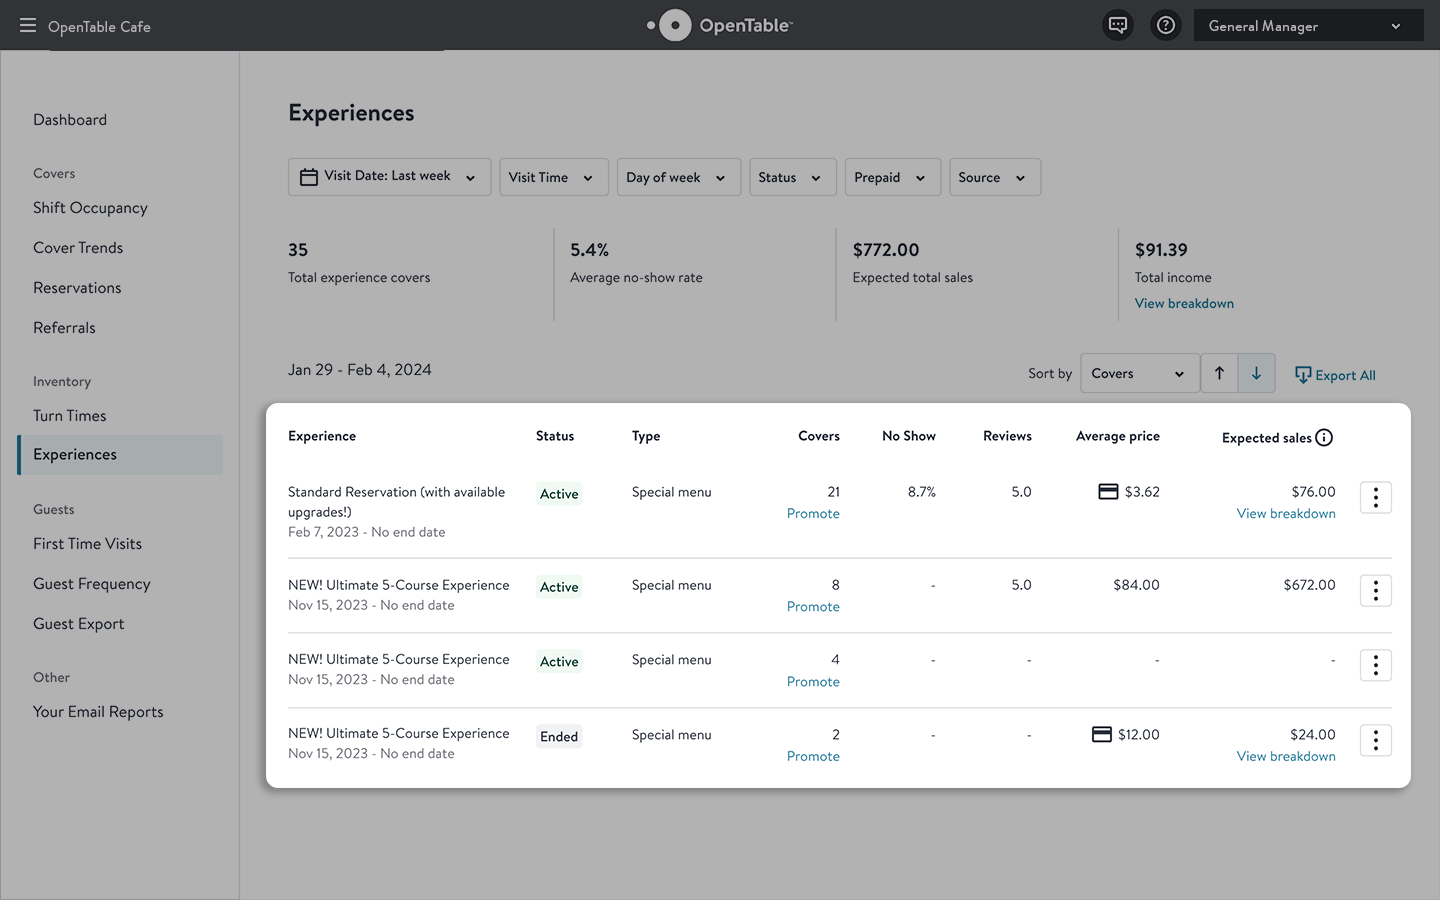Click the Reviews column header

coord(1007,436)
